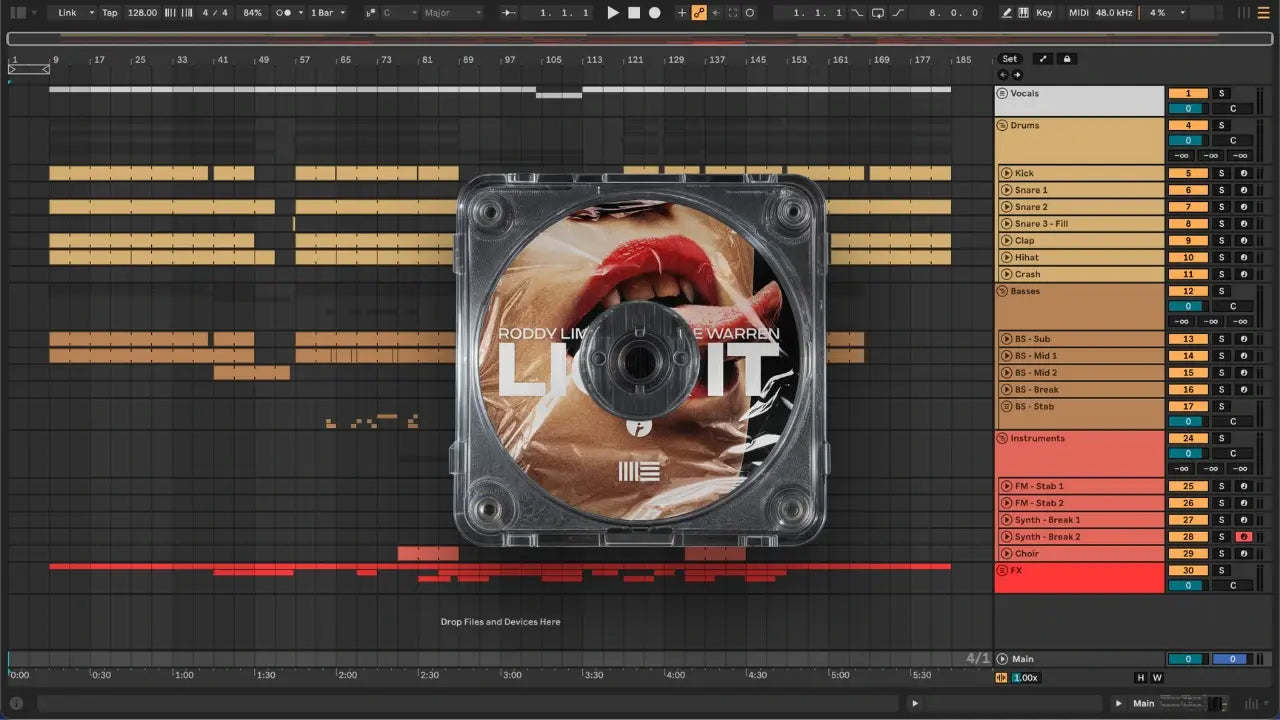
Task: Start playback with the Play button
Action: pyautogui.click(x=613, y=13)
